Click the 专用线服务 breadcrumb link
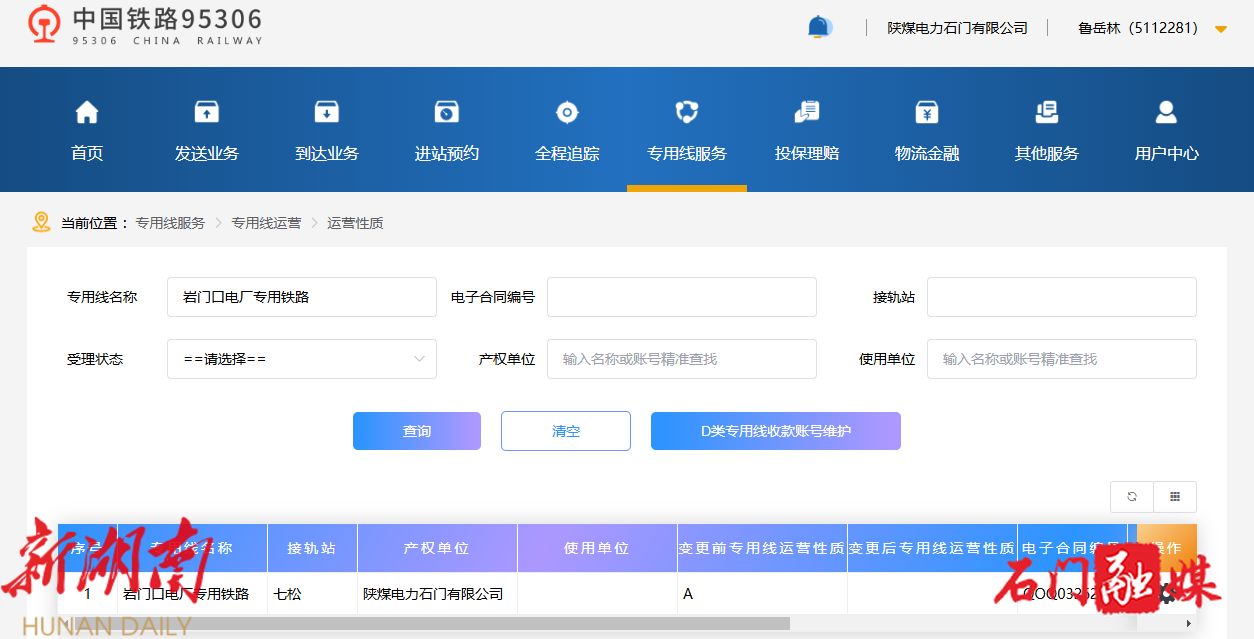Viewport: 1254px width, 639px height. (170, 223)
